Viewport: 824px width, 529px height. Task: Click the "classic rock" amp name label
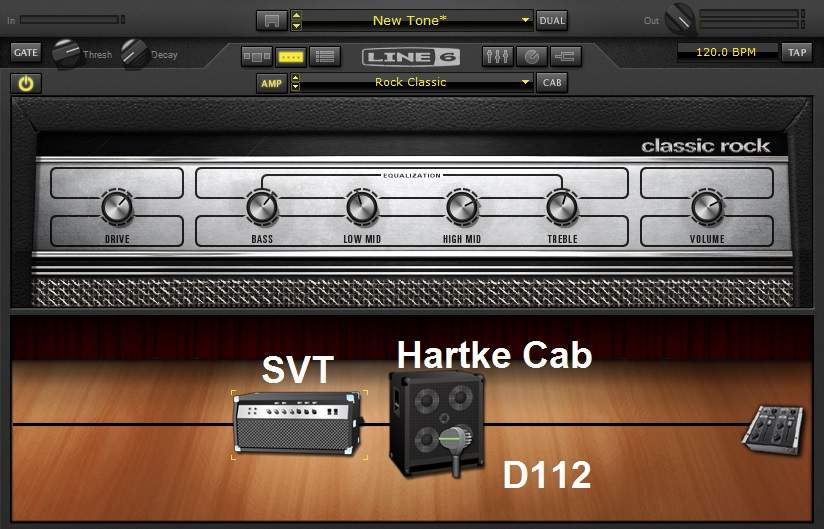[x=705, y=146]
